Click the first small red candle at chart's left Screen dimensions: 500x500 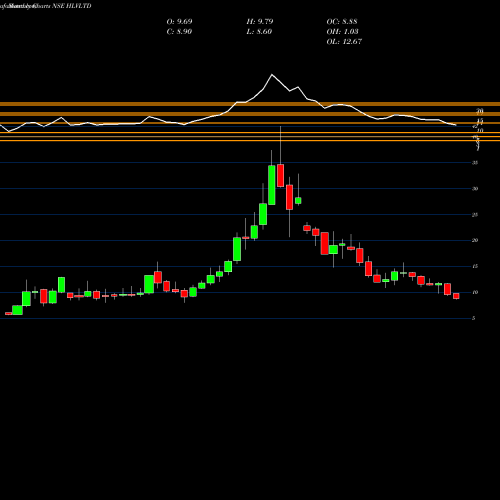pyautogui.click(x=9, y=313)
